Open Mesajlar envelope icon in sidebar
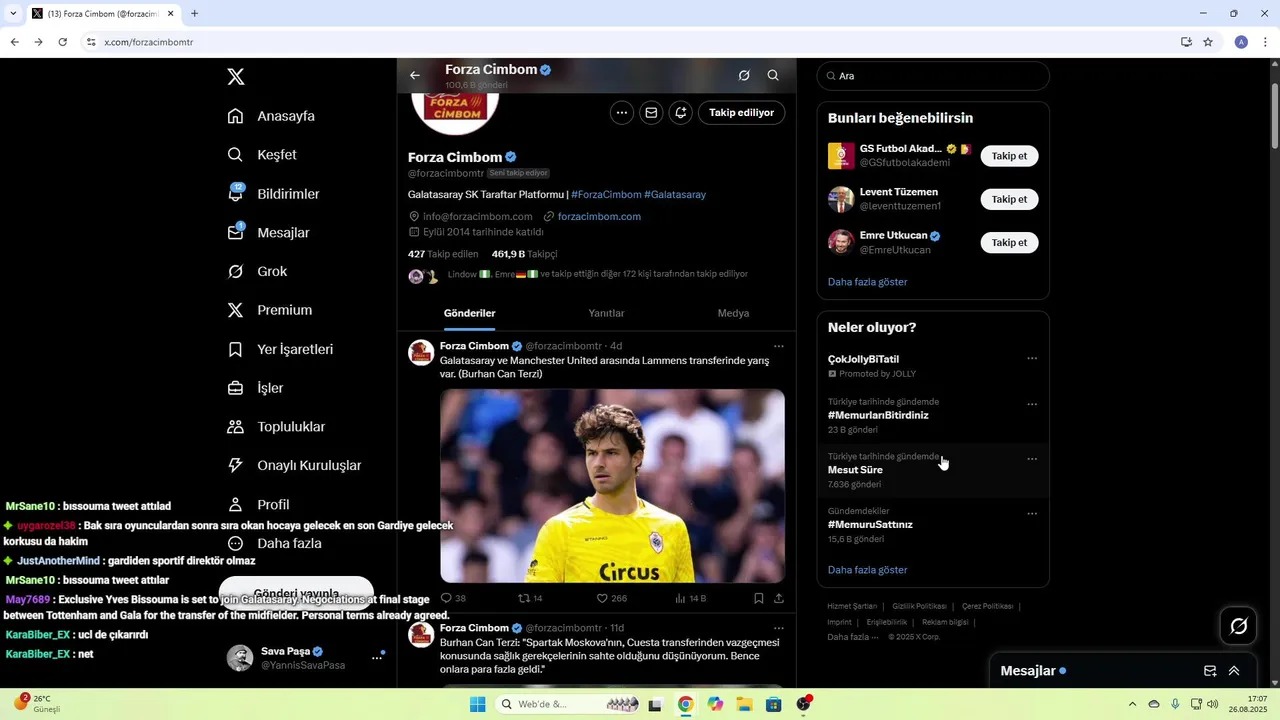This screenshot has width=1280, height=720. click(235, 232)
